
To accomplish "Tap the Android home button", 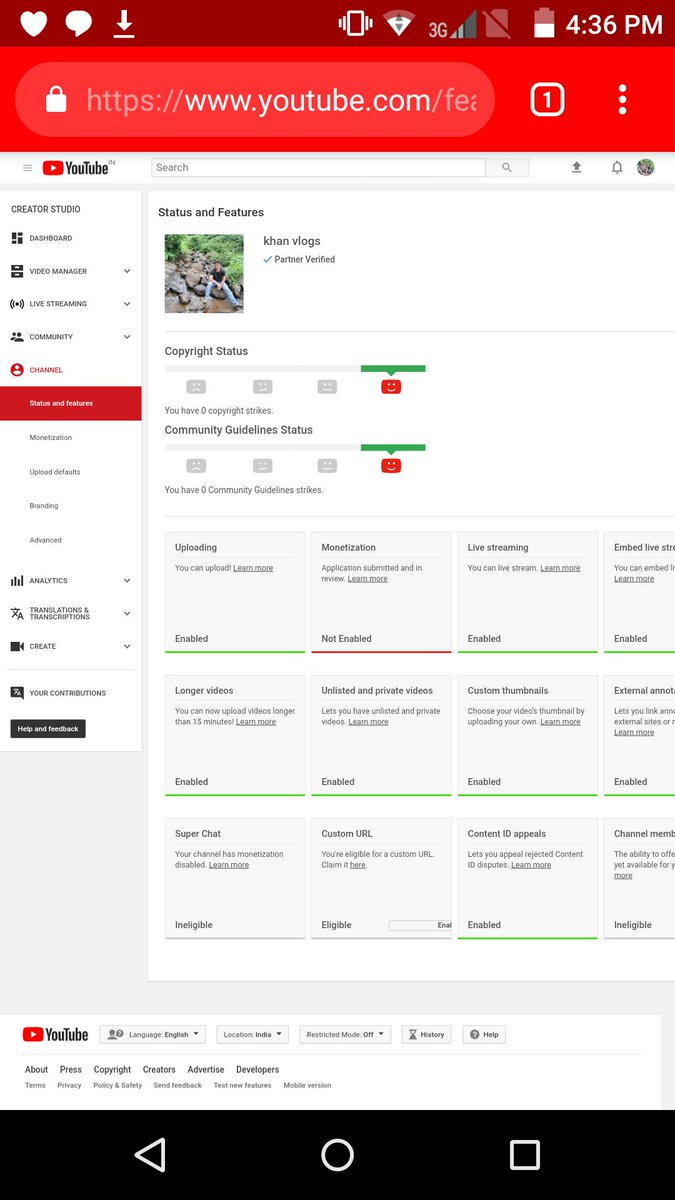I will (337, 1155).
